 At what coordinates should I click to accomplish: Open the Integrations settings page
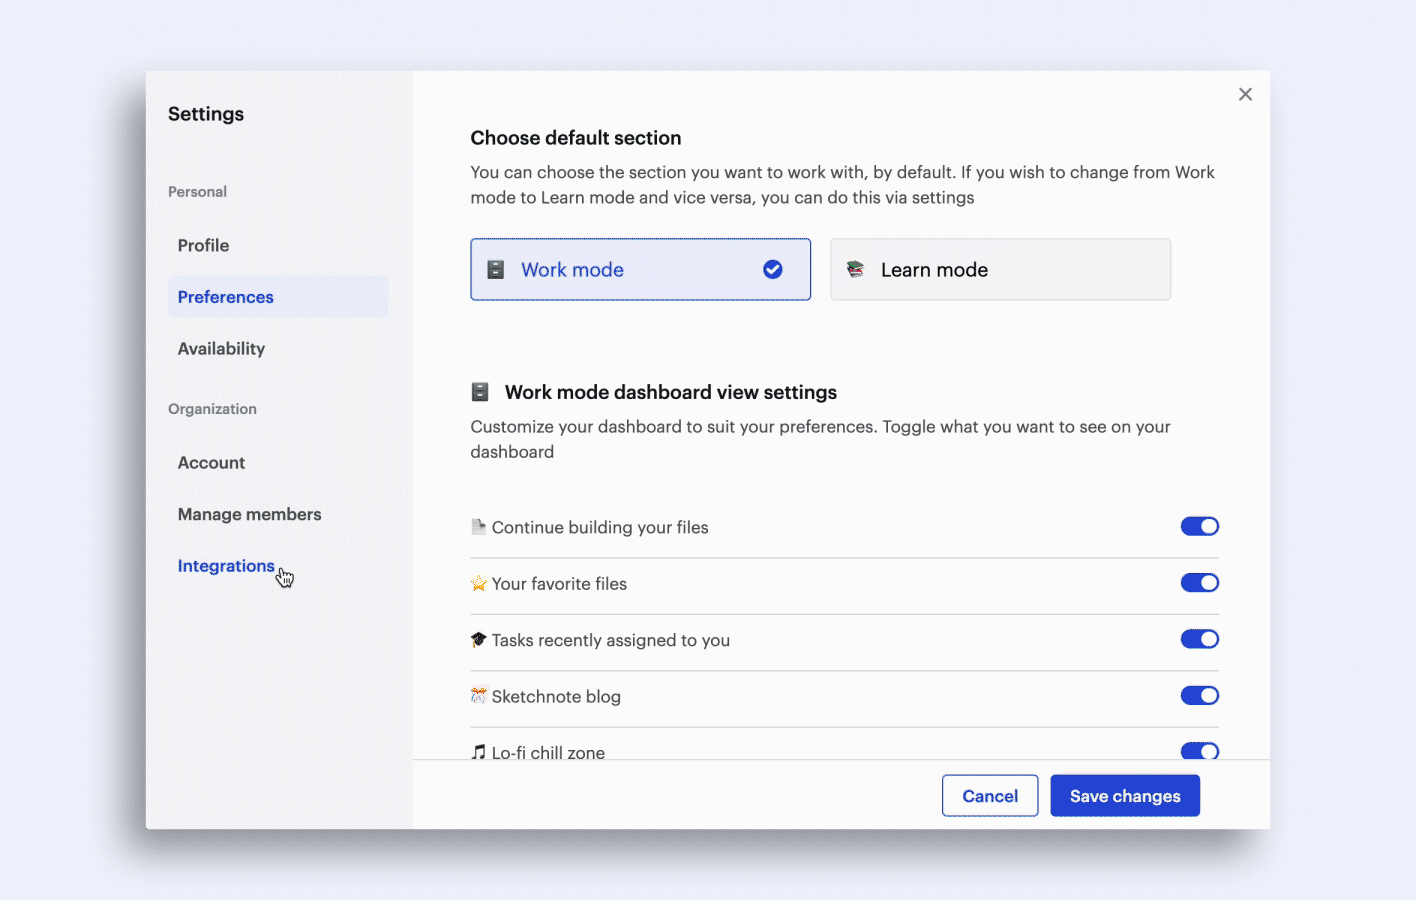coord(226,566)
